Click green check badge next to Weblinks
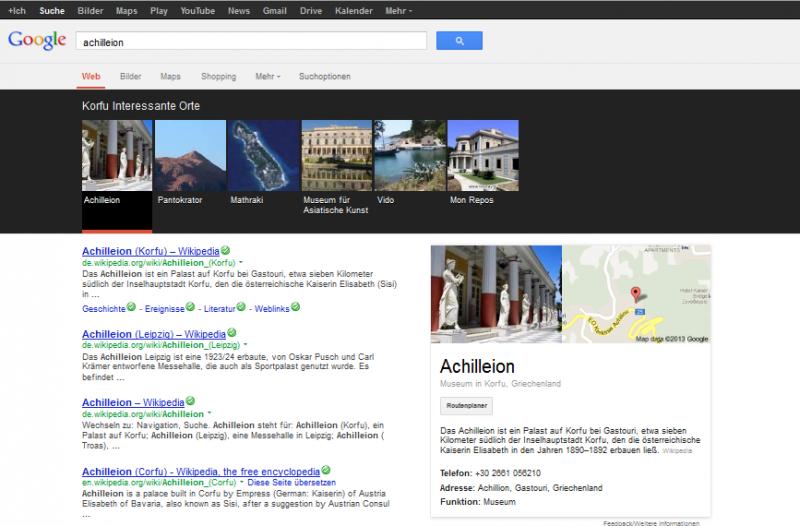Viewport: 800px width, 526px height. coord(295,307)
